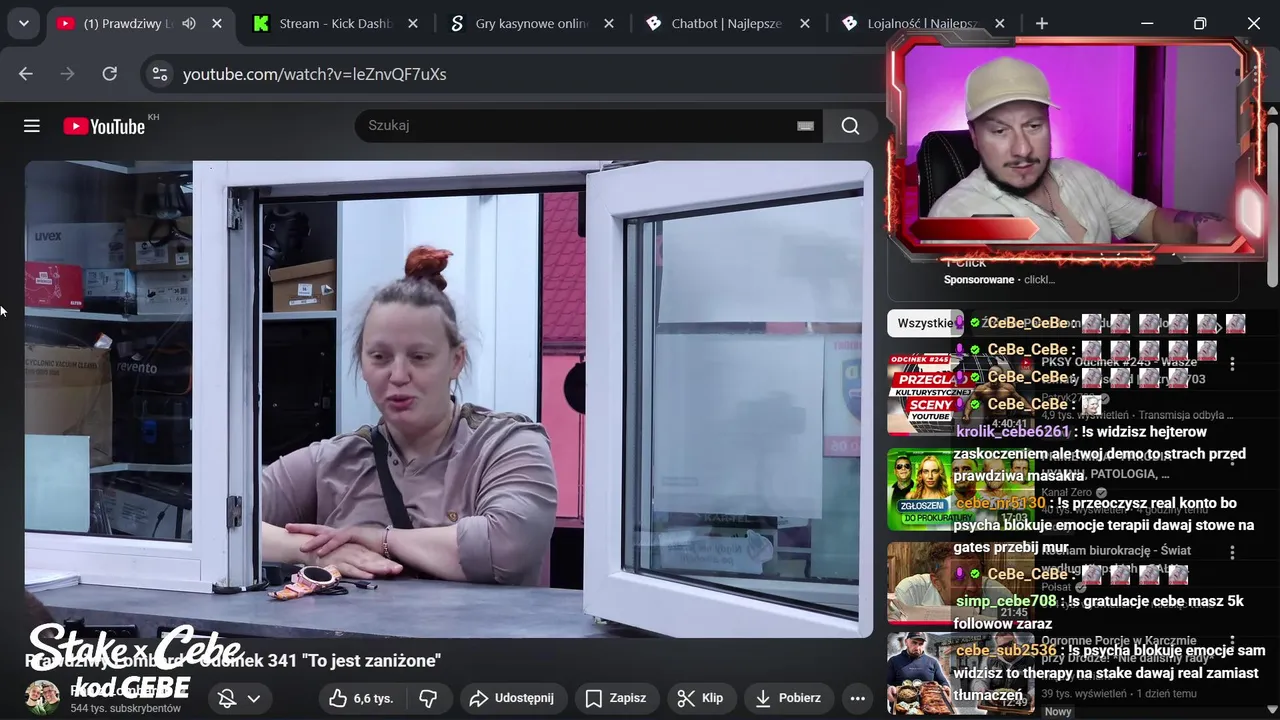Close the Gry kasynowe online tab
The image size is (1280, 720).
coord(608,23)
